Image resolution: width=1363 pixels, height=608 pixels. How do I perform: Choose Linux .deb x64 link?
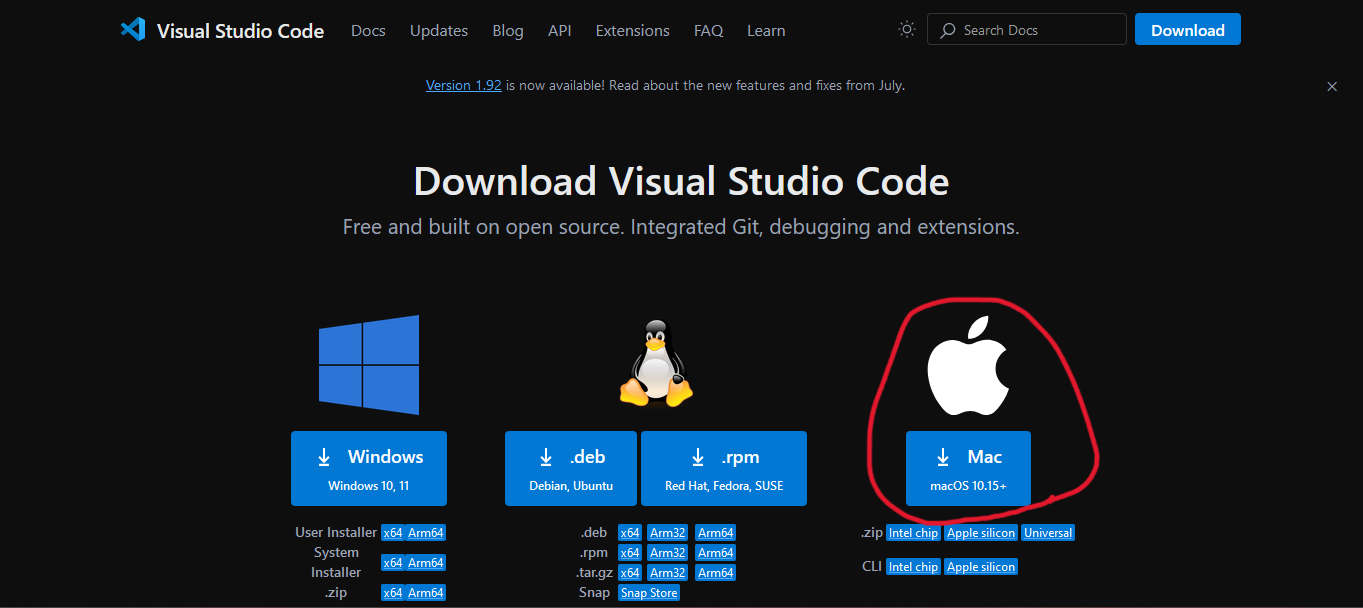click(x=630, y=533)
